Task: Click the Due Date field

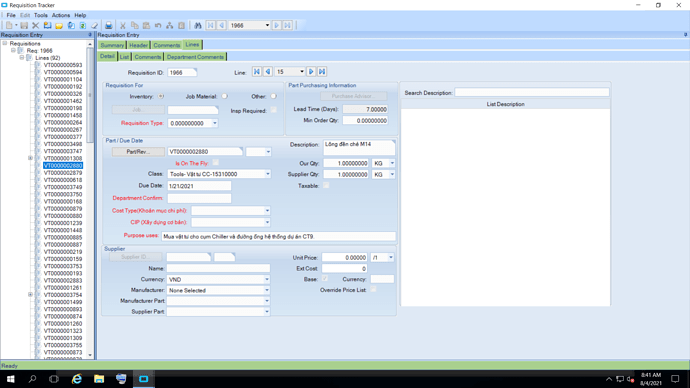Action: [x=199, y=186]
